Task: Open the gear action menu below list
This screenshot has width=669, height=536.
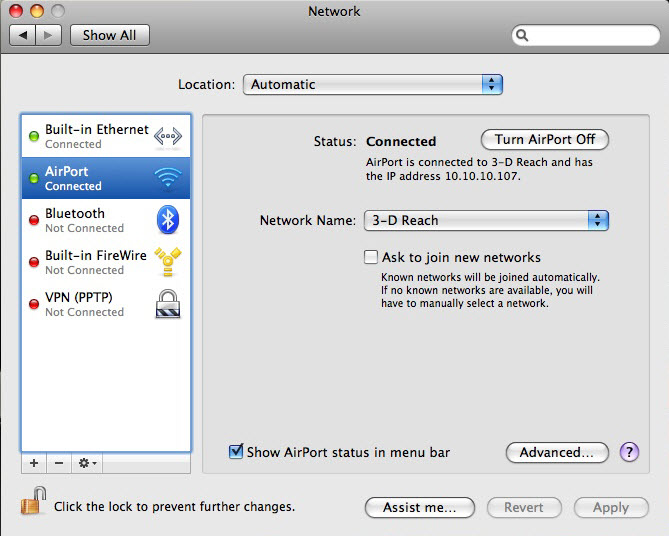Action: coord(87,463)
